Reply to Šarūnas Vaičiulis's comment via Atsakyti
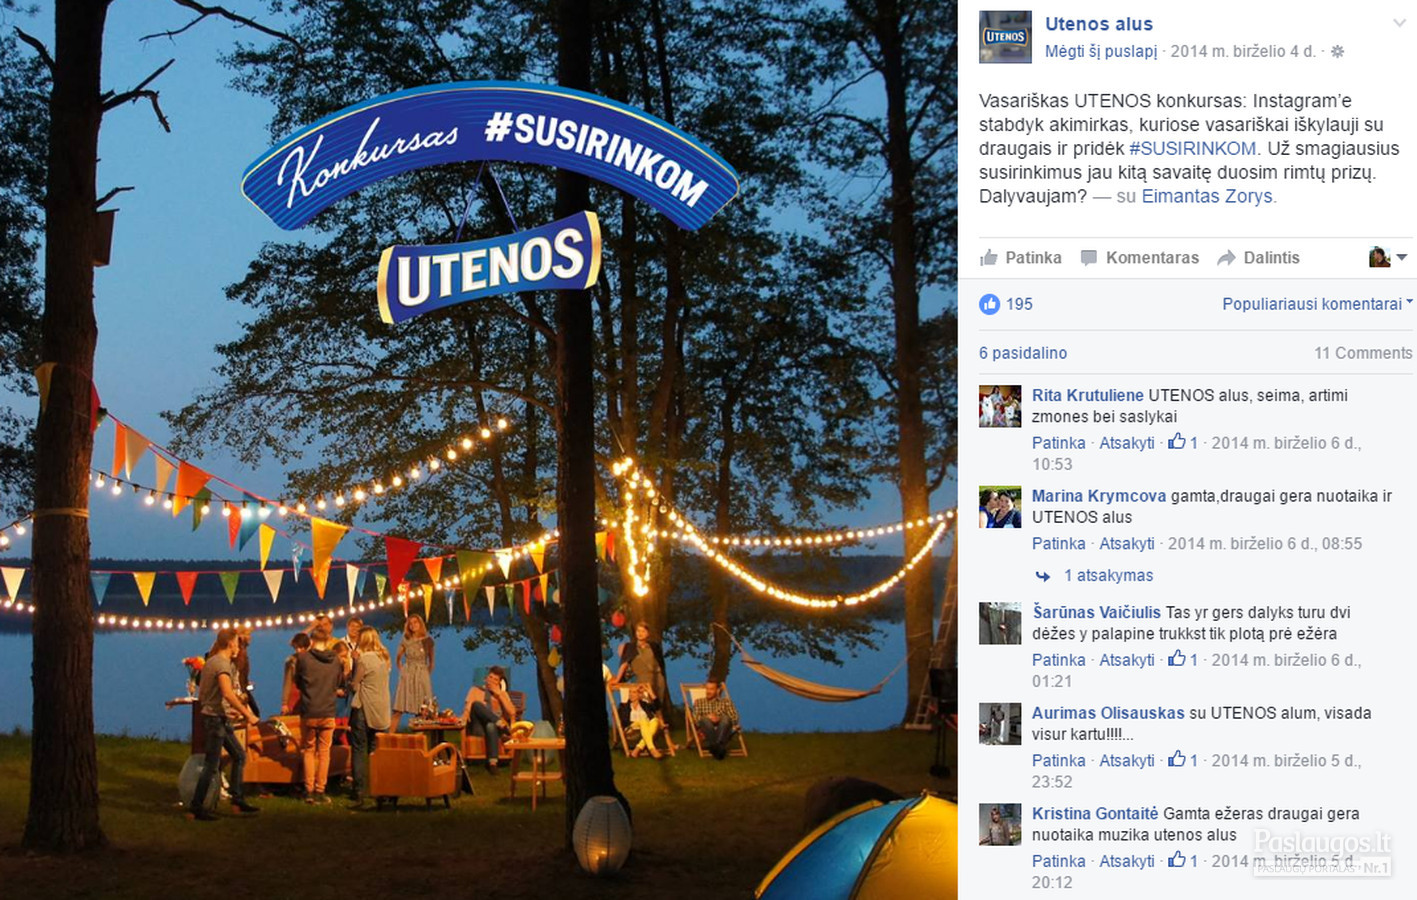Image resolution: width=1417 pixels, height=900 pixels. [1127, 660]
